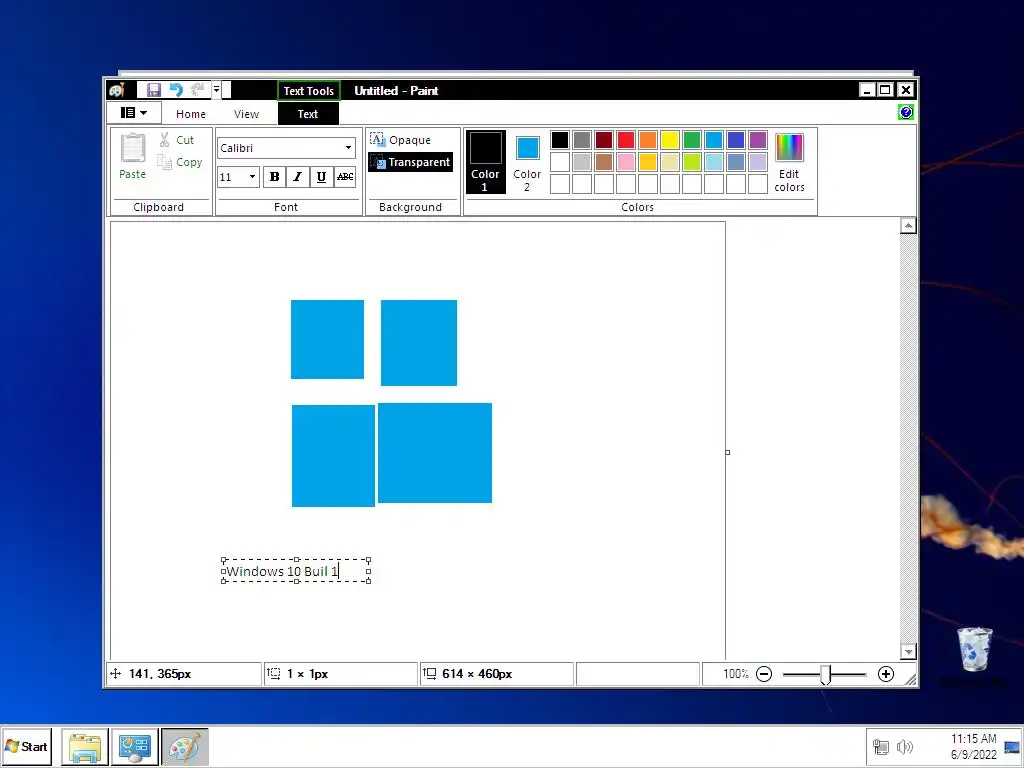This screenshot has width=1024, height=768.
Task: Click inside the Windows 10 Buil 1 text box
Action: pyautogui.click(x=296, y=571)
